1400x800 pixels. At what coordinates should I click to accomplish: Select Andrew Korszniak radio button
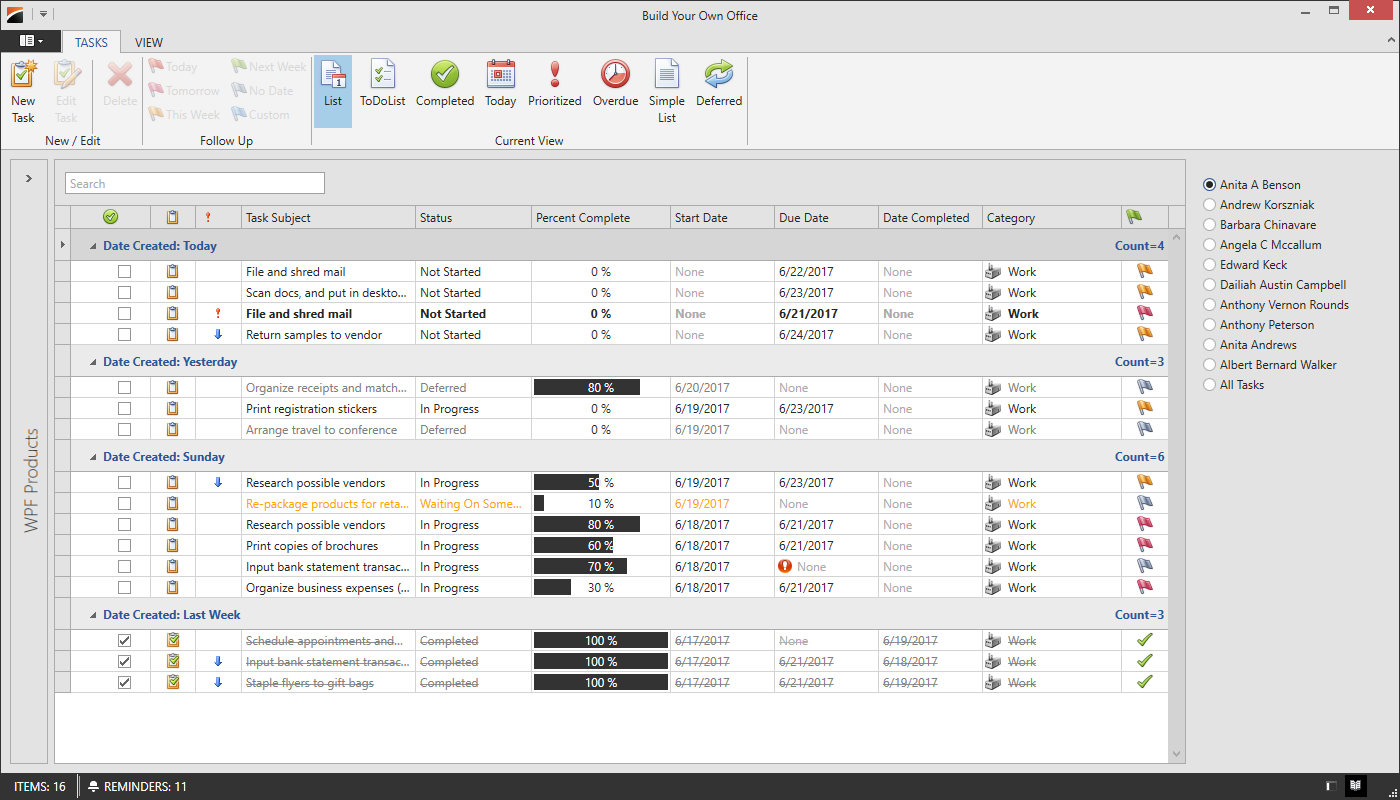(1210, 205)
